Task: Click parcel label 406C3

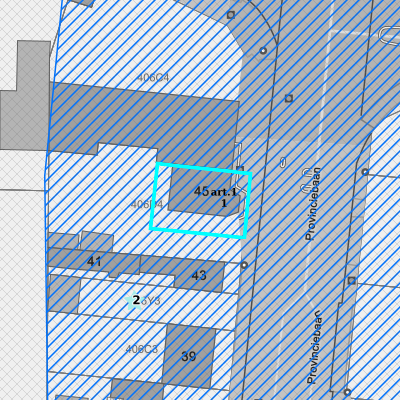Action: (142, 349)
